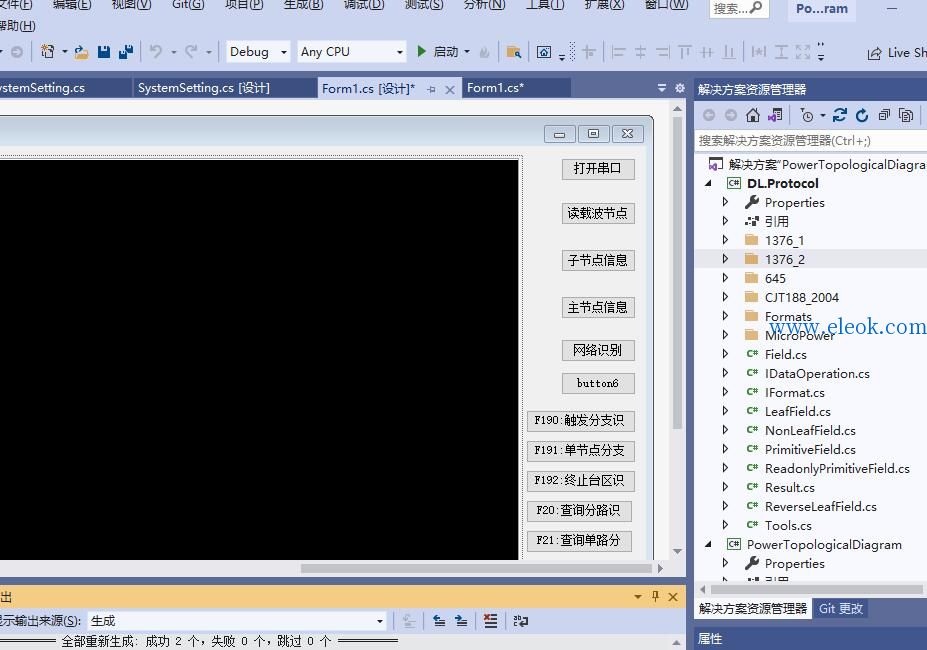Click the Open File folder icon
The height and width of the screenshot is (650, 927).
[82, 52]
